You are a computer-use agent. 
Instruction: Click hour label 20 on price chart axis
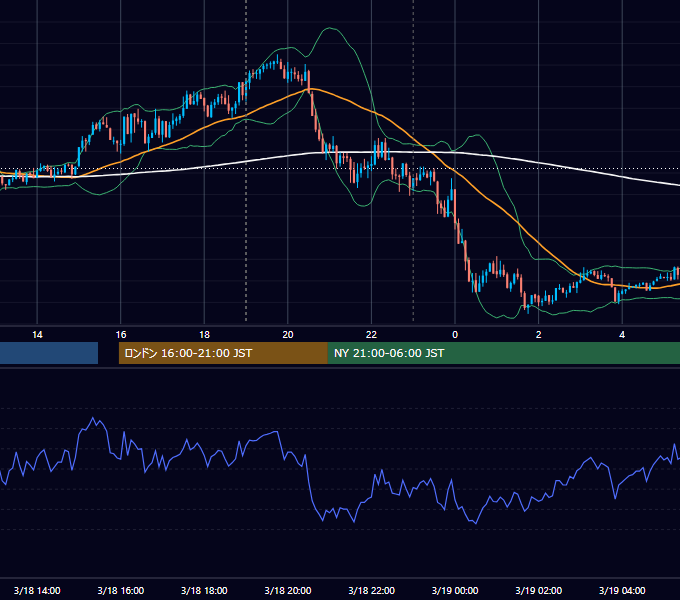(288, 335)
